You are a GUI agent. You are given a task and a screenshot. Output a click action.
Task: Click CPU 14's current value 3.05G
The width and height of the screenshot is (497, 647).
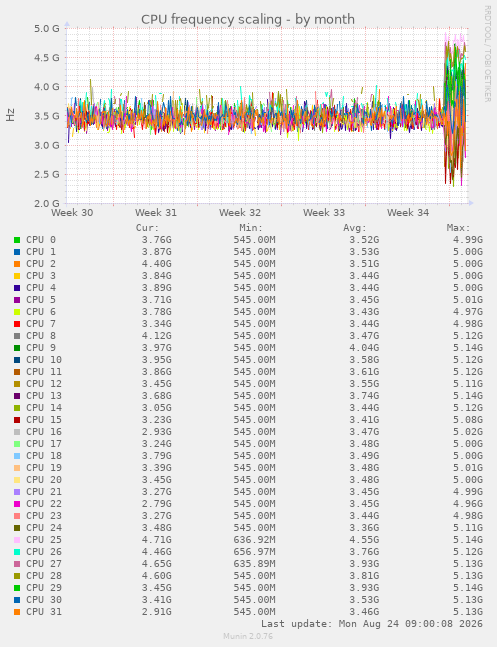point(156,408)
